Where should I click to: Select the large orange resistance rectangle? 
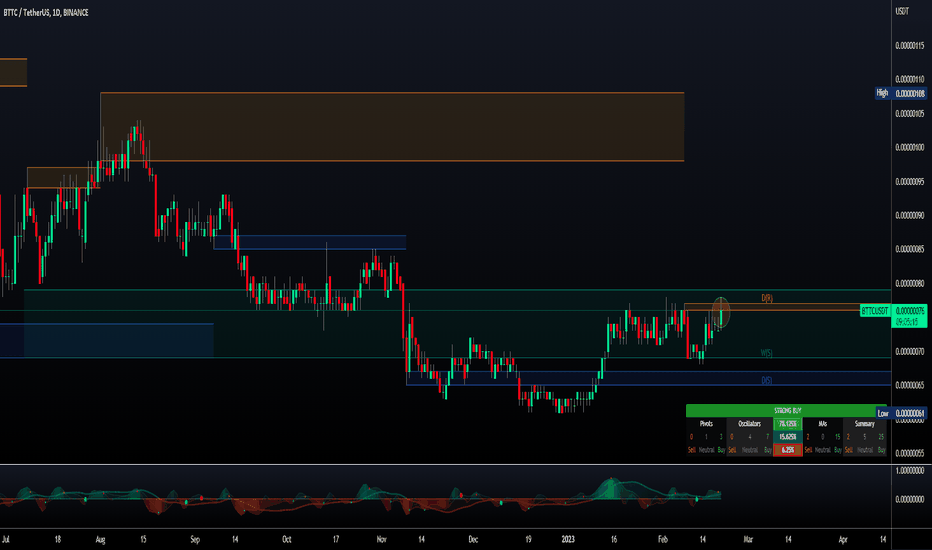tap(392, 127)
